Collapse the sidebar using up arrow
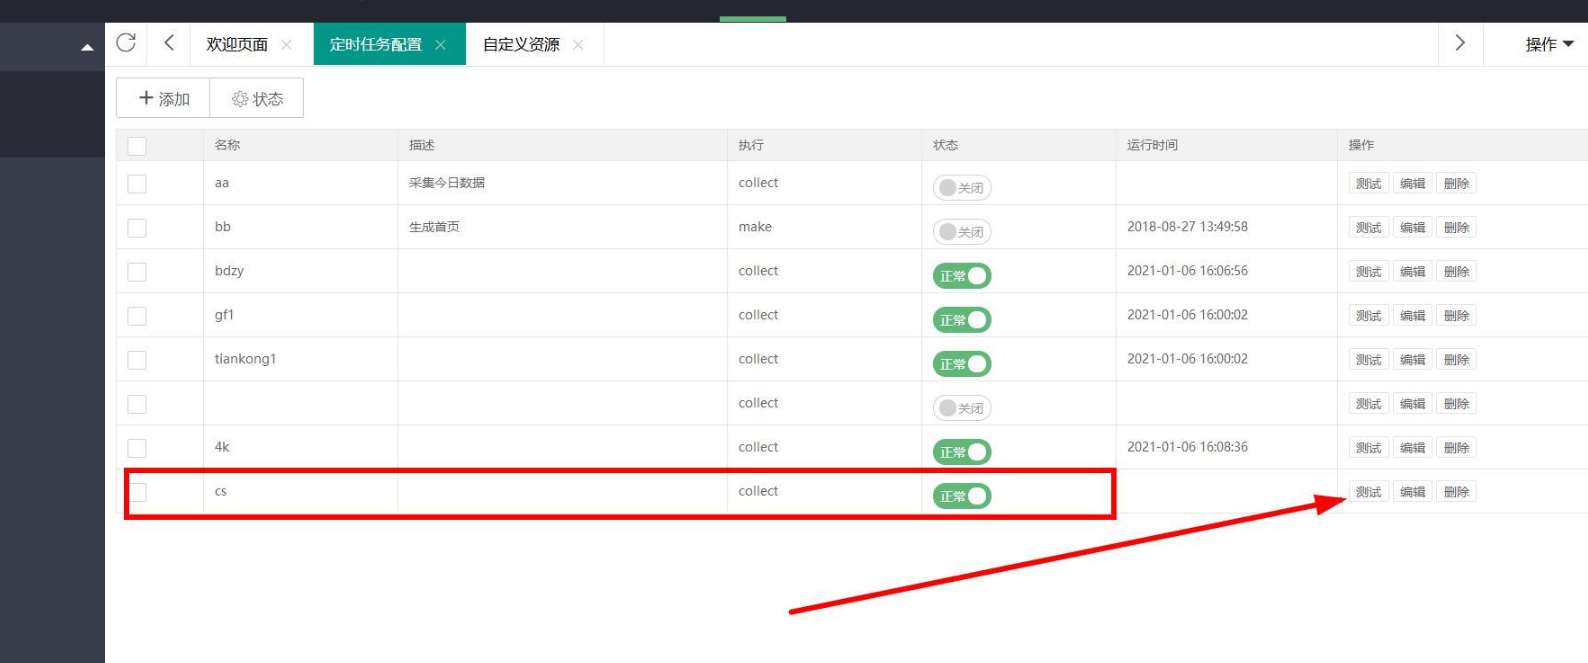Viewport: 1588px width, 663px height. pyautogui.click(x=87, y=47)
